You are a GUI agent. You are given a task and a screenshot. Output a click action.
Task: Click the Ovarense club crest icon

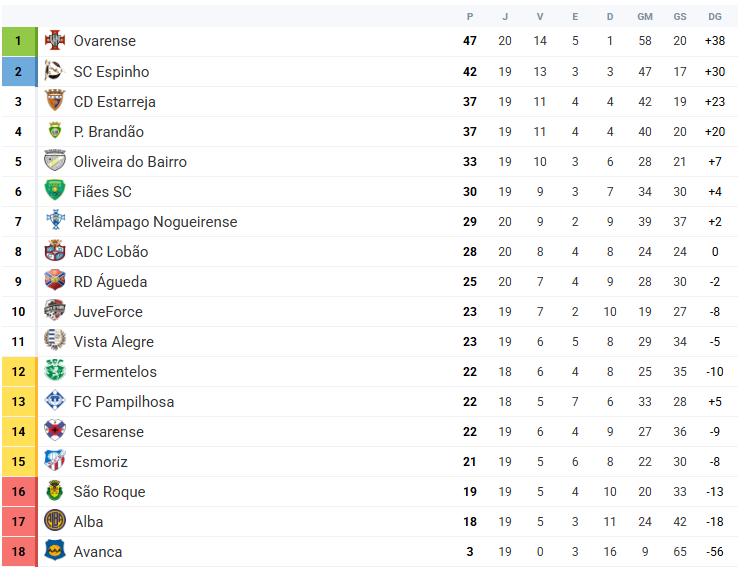click(x=54, y=41)
